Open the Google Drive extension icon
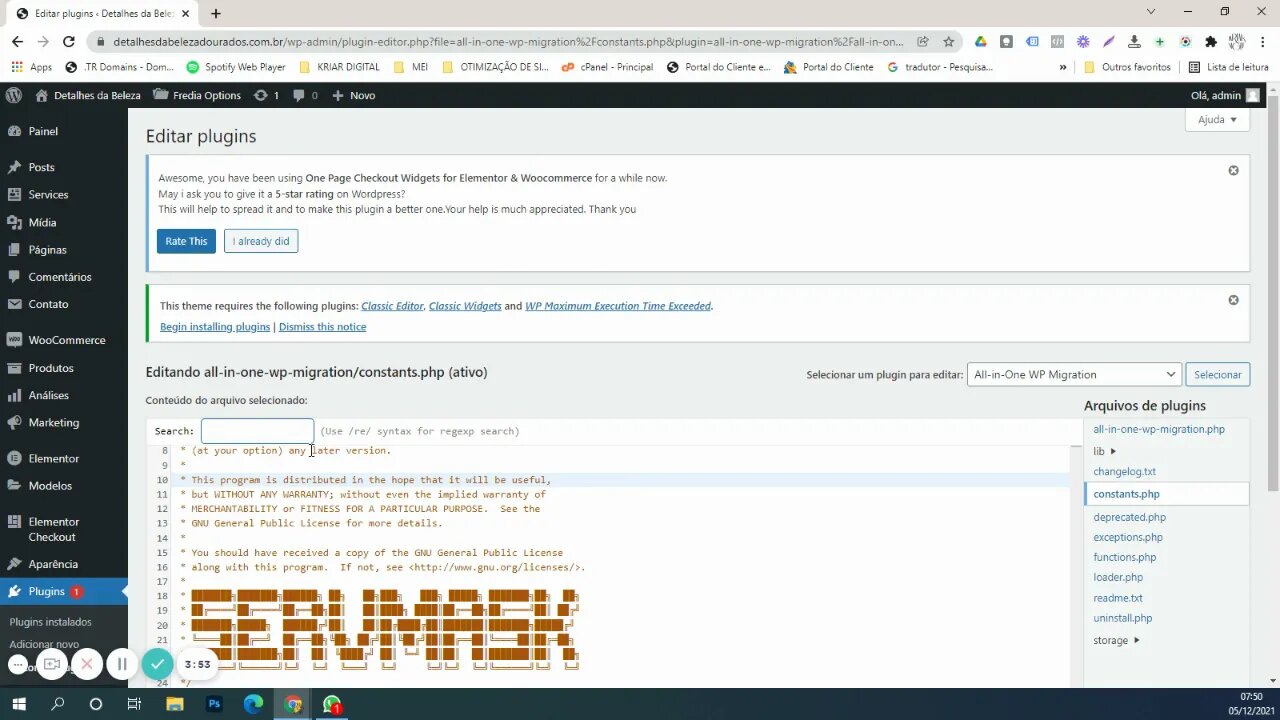This screenshot has width=1280, height=720. tap(981, 42)
